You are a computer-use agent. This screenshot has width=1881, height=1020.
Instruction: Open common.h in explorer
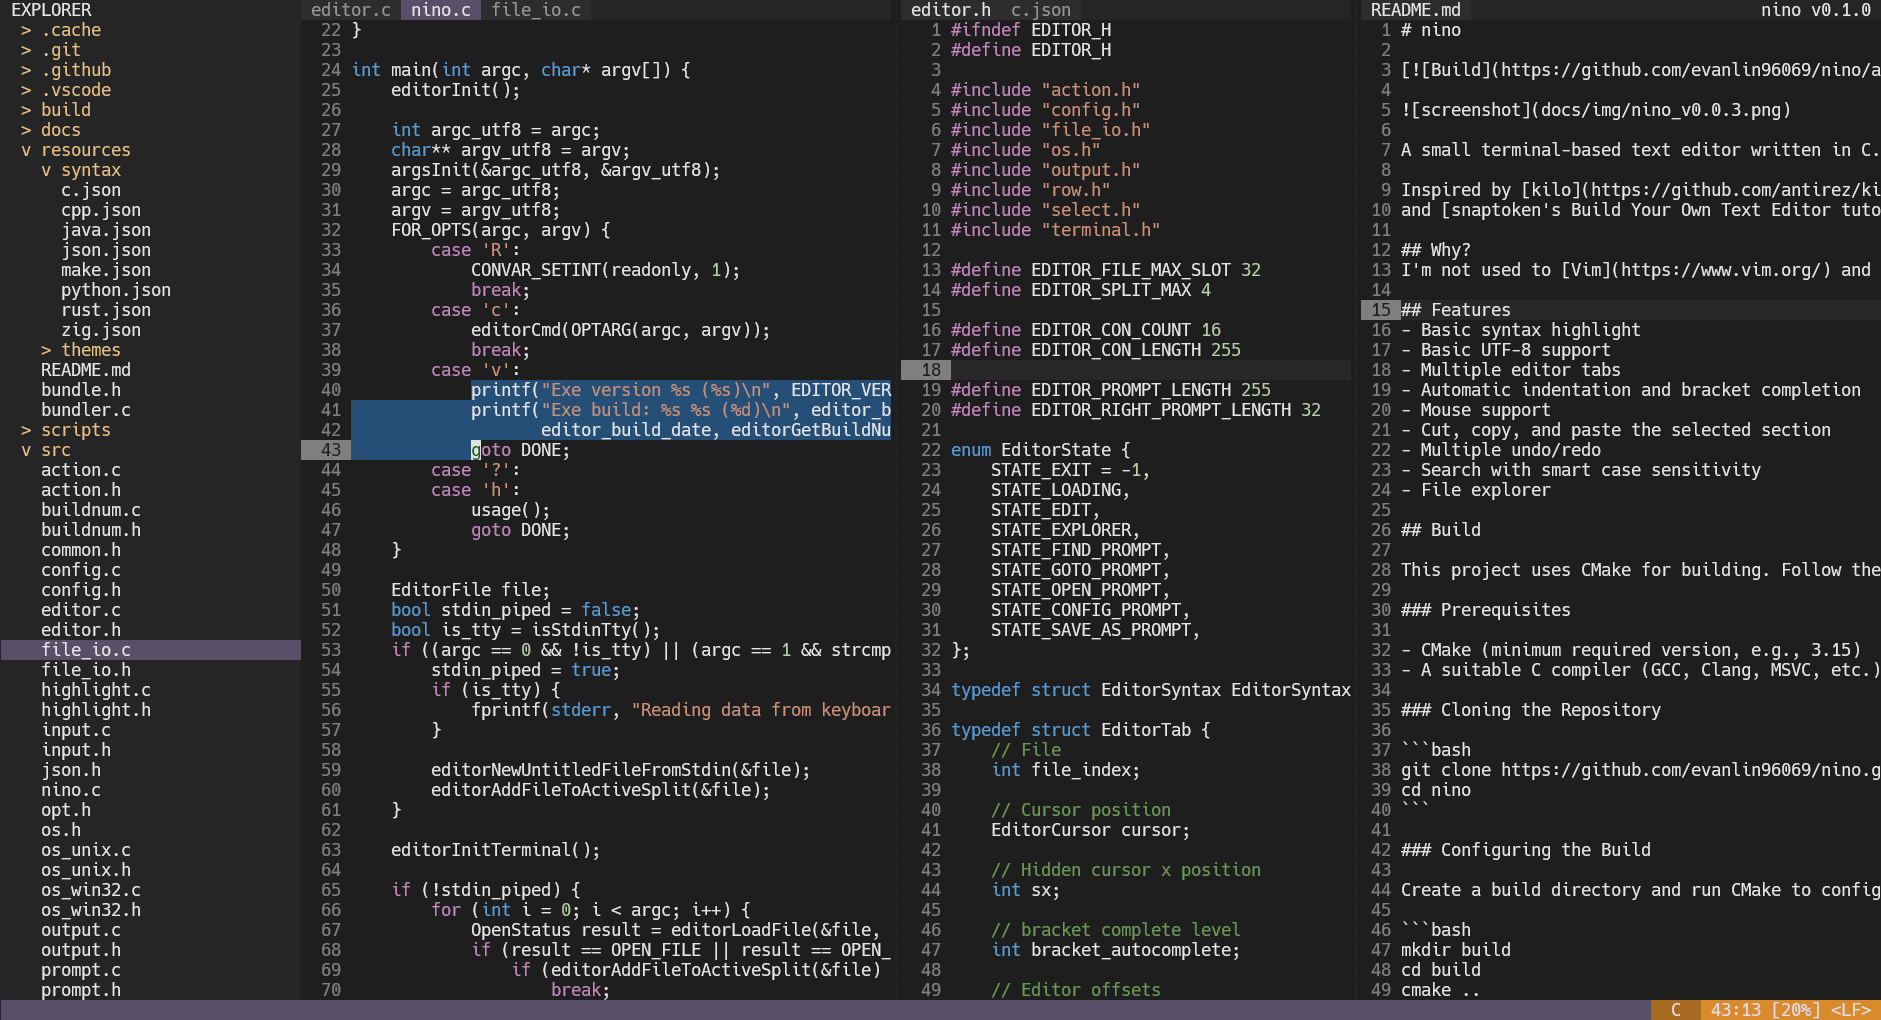click(x=81, y=550)
